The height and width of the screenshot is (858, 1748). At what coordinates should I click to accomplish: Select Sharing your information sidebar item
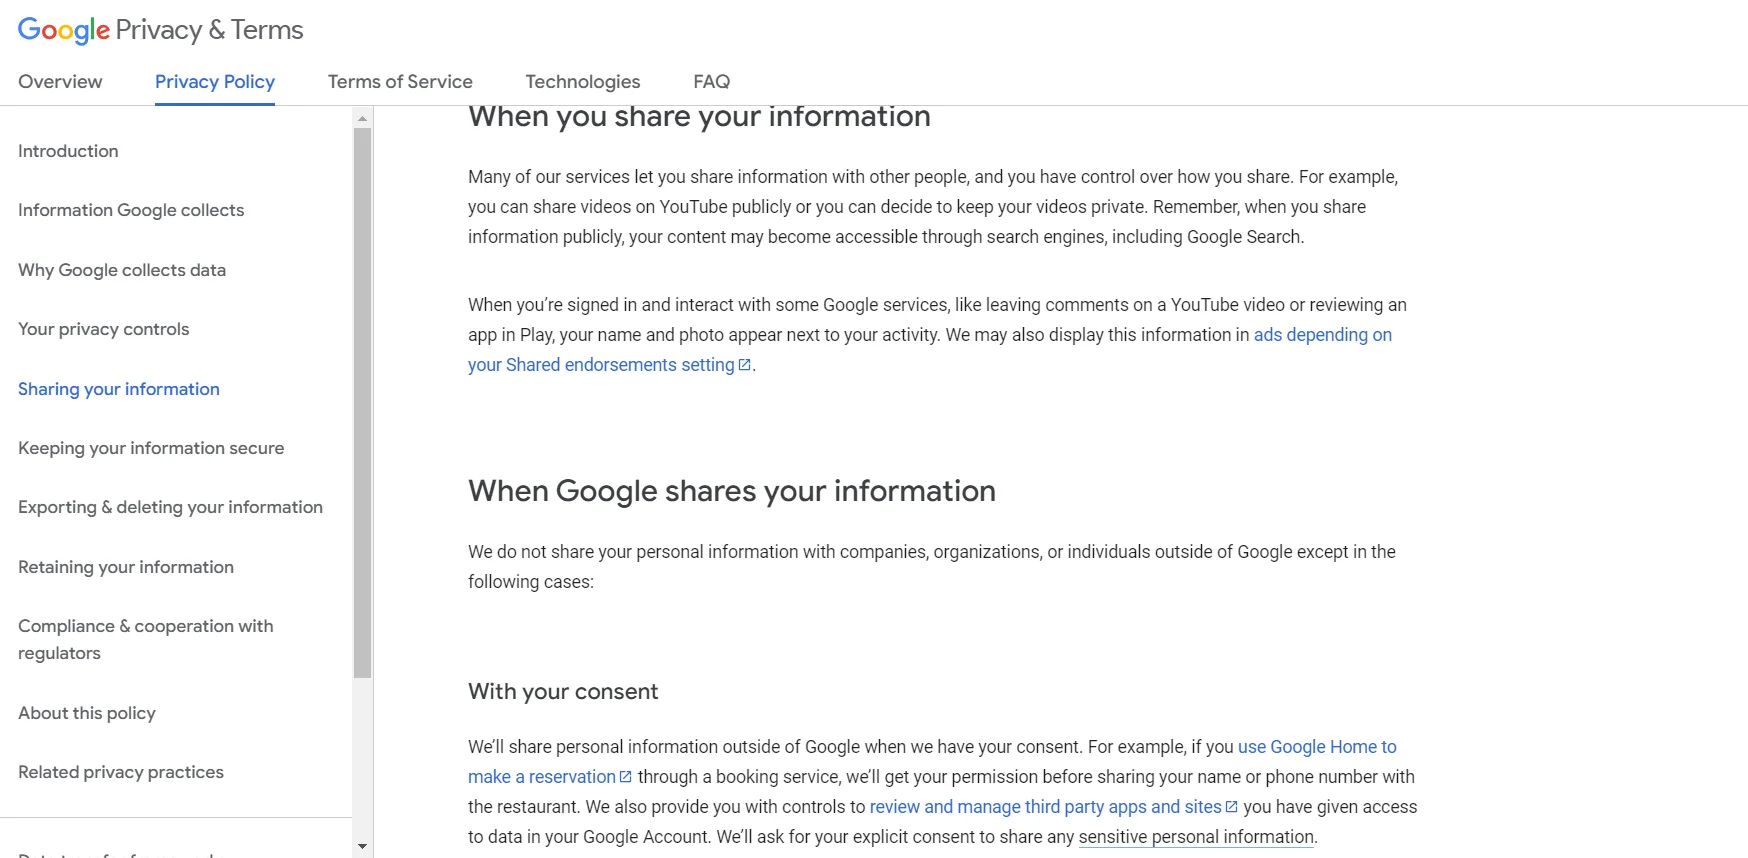[119, 389]
